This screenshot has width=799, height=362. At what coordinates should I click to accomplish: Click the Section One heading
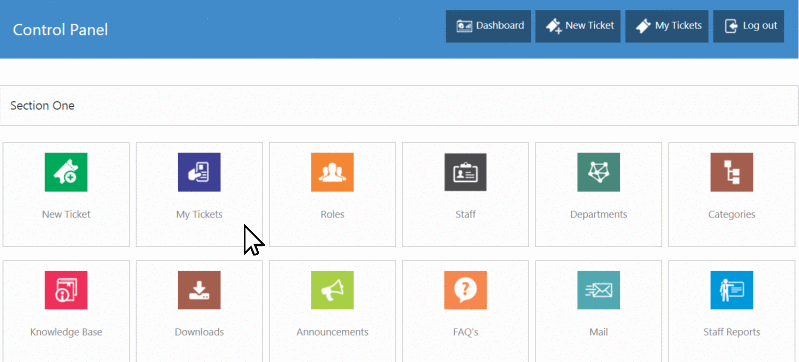pos(42,106)
